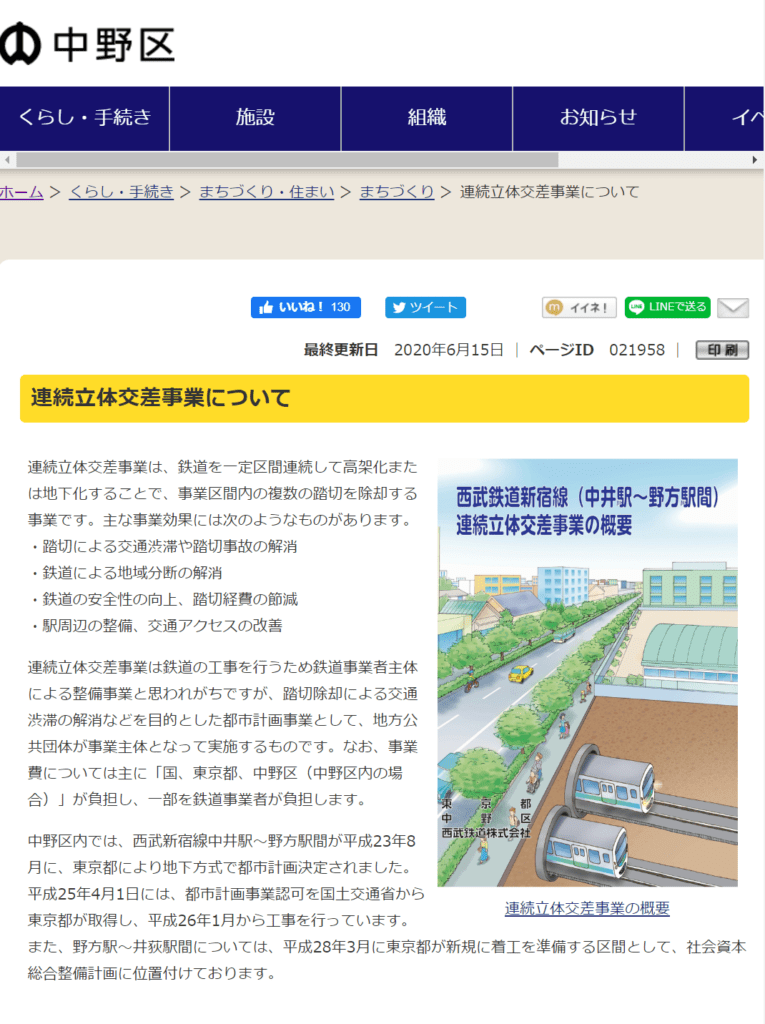Click the horizontal scrollbar right arrow
Viewport: 765px width, 1024px height.
click(x=755, y=160)
